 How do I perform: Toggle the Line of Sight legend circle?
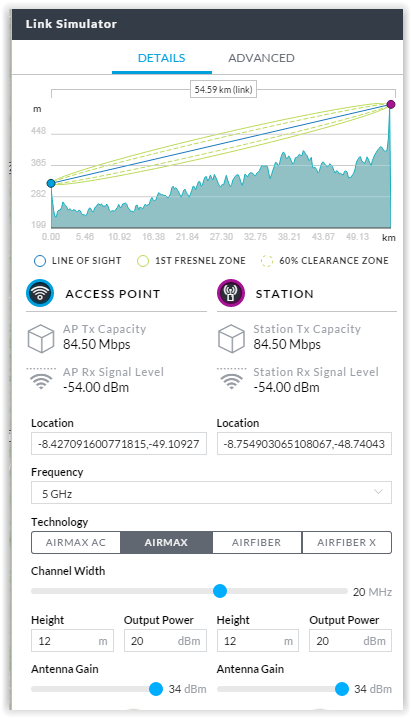pos(40,261)
